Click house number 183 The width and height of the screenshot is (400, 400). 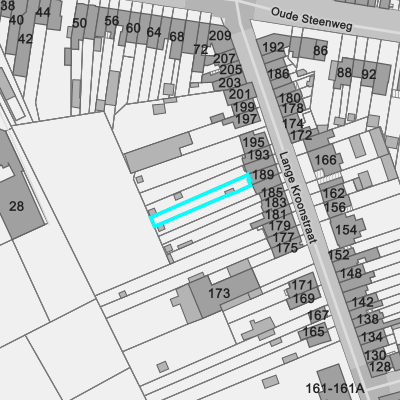(x=275, y=202)
